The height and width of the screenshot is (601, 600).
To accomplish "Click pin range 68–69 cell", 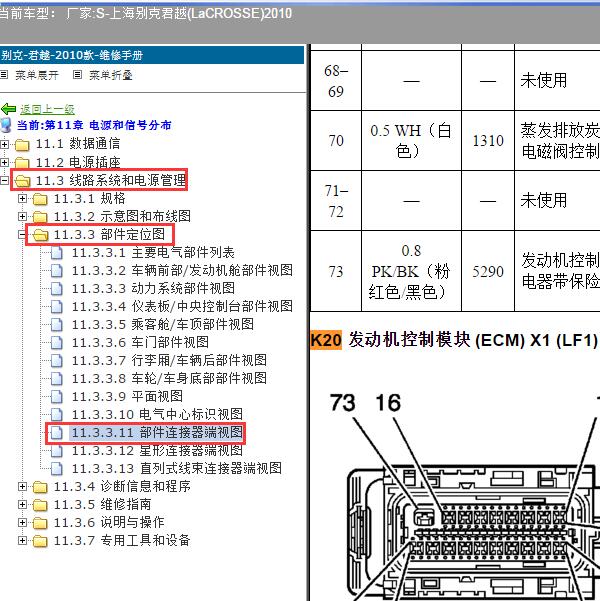I will point(336,81).
